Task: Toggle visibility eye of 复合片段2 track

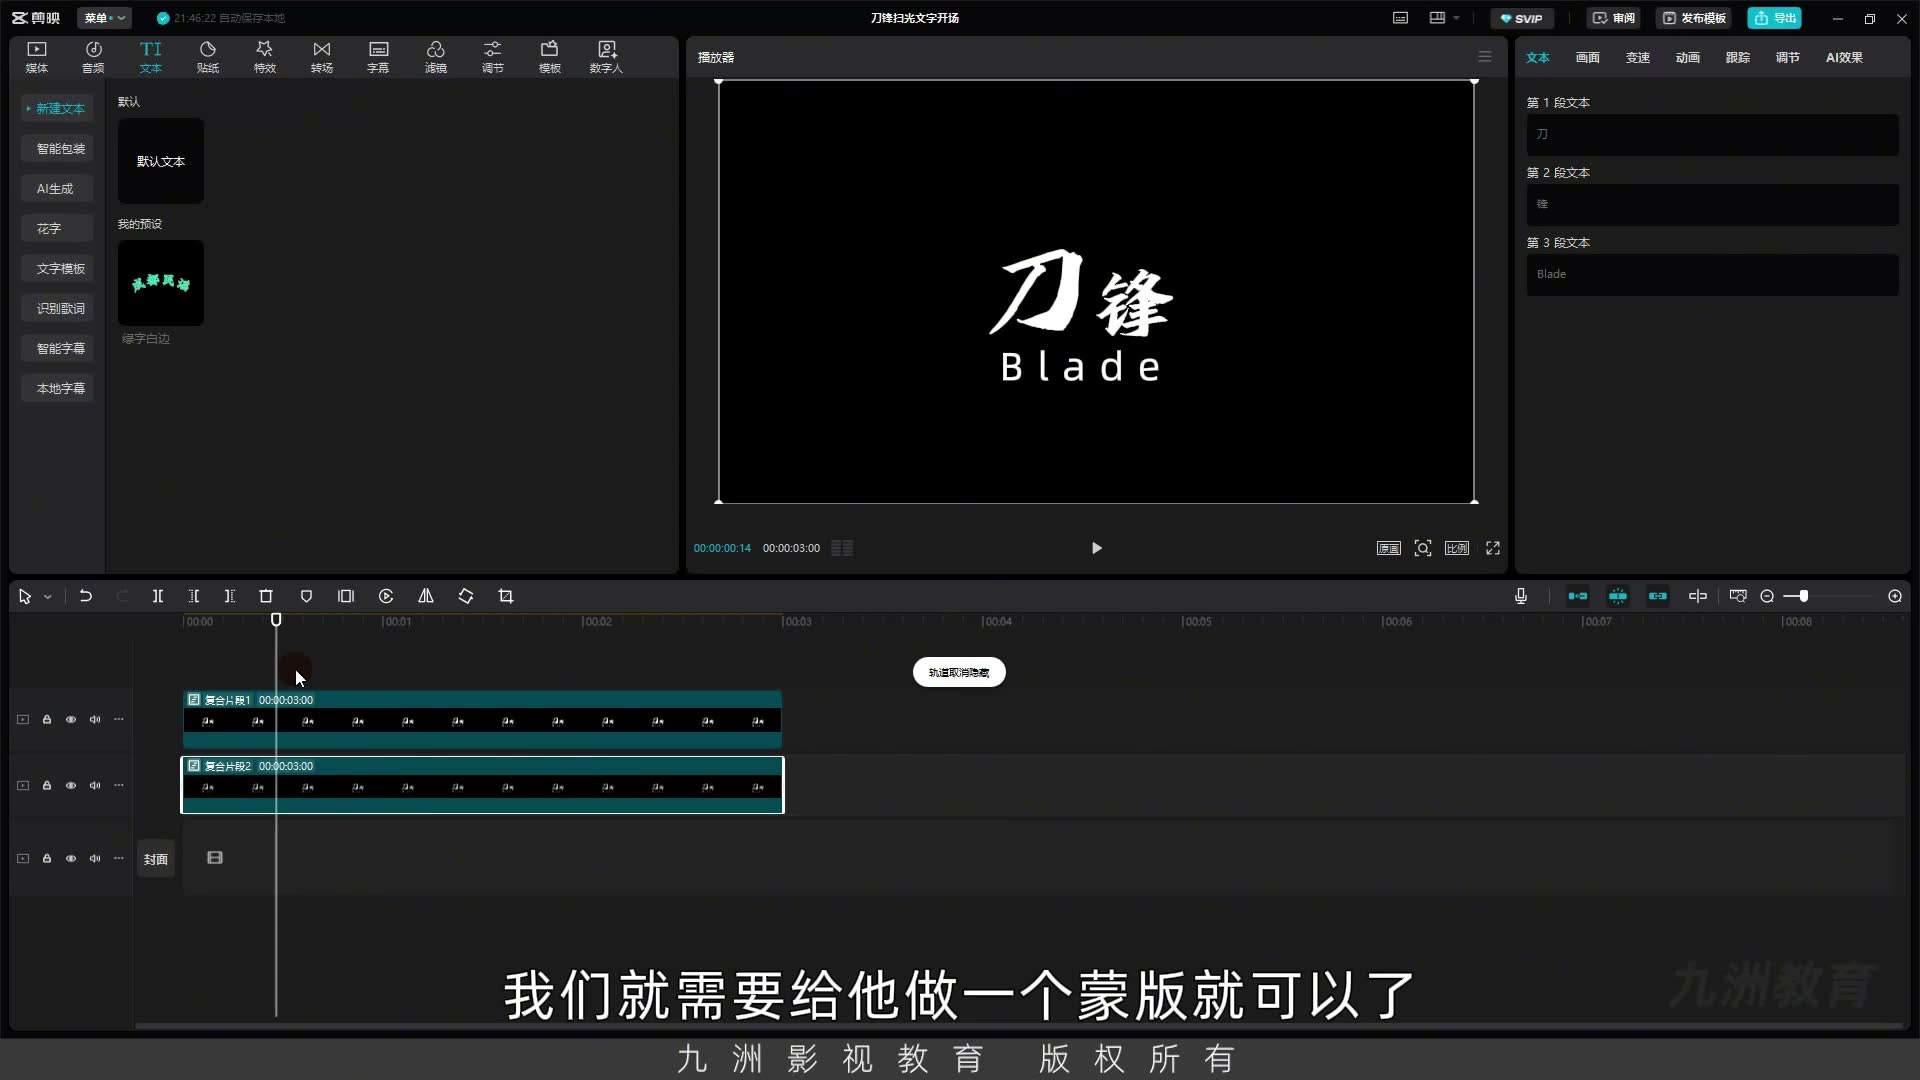Action: (71, 786)
